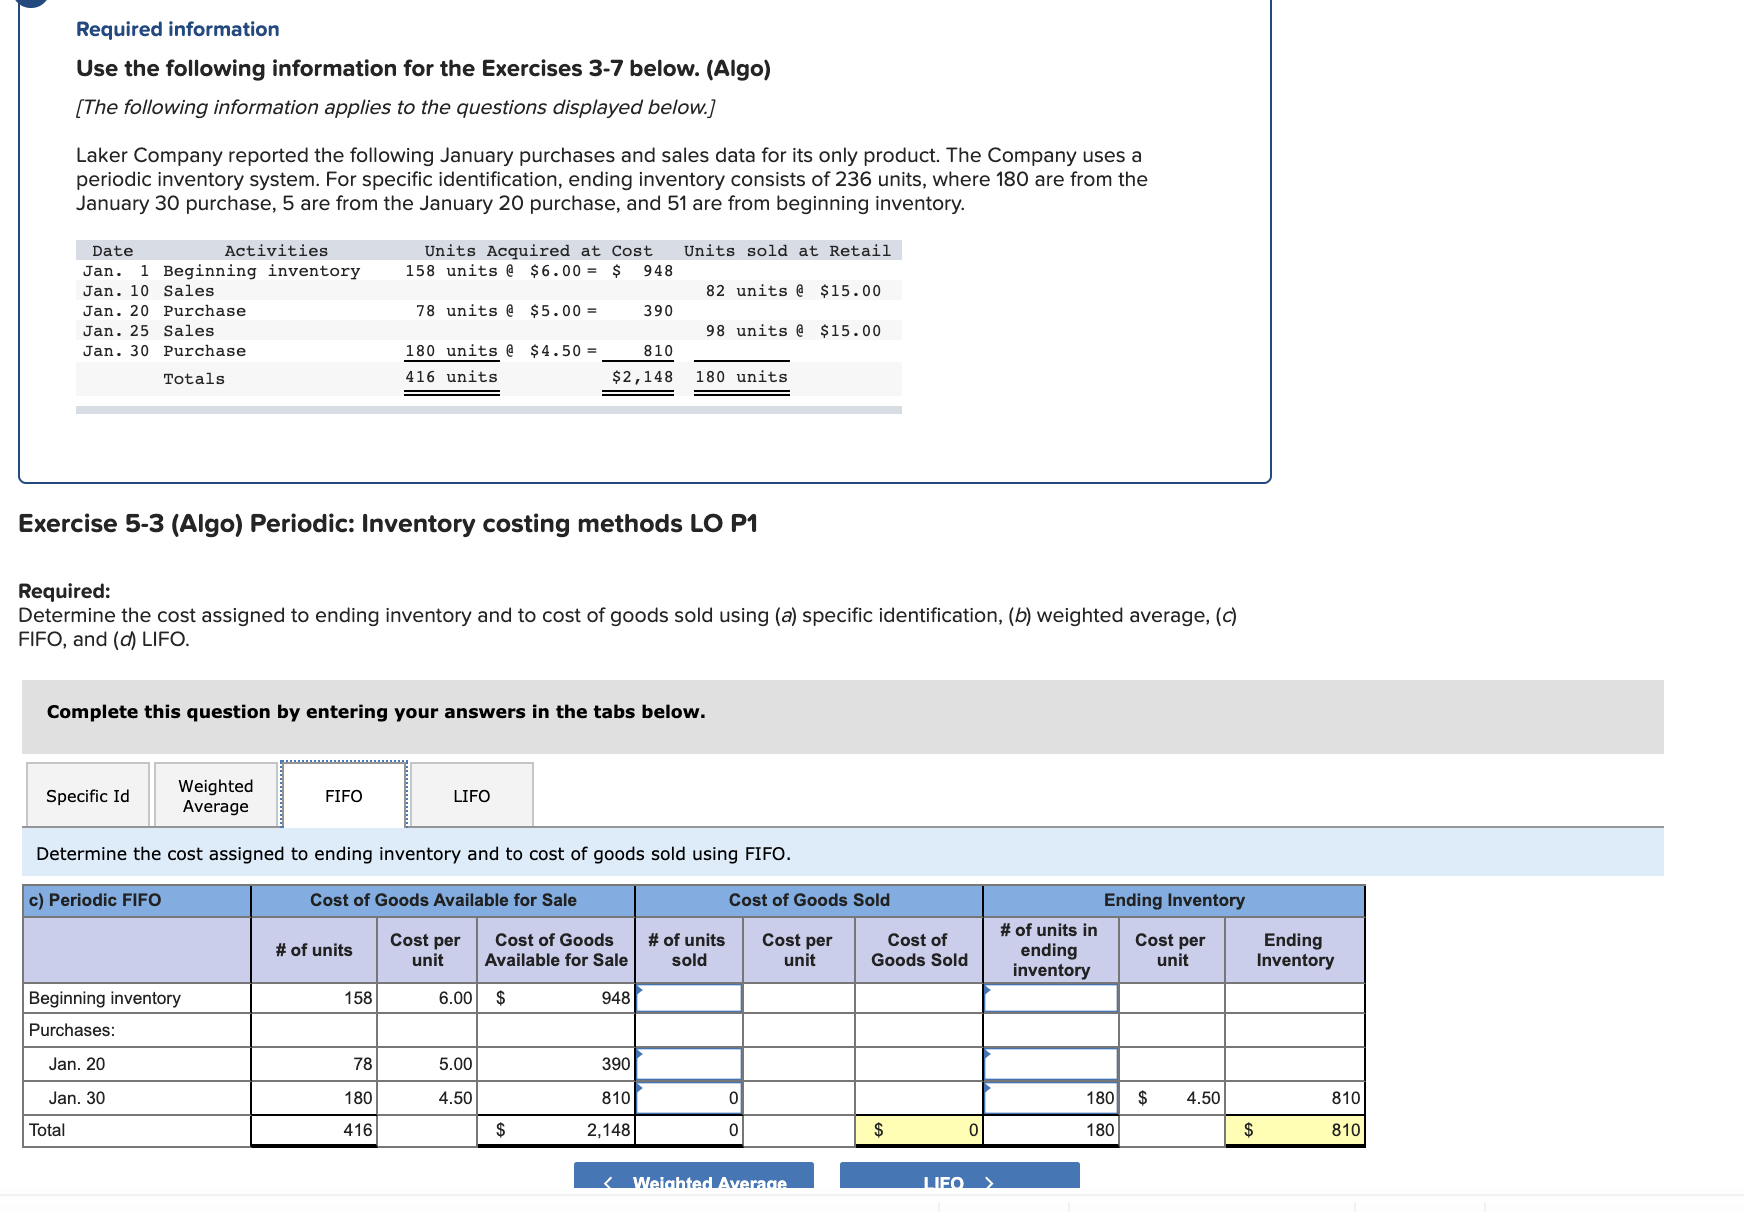Click the 'Ending Inventory' section header
1744x1212 pixels.
1174,900
